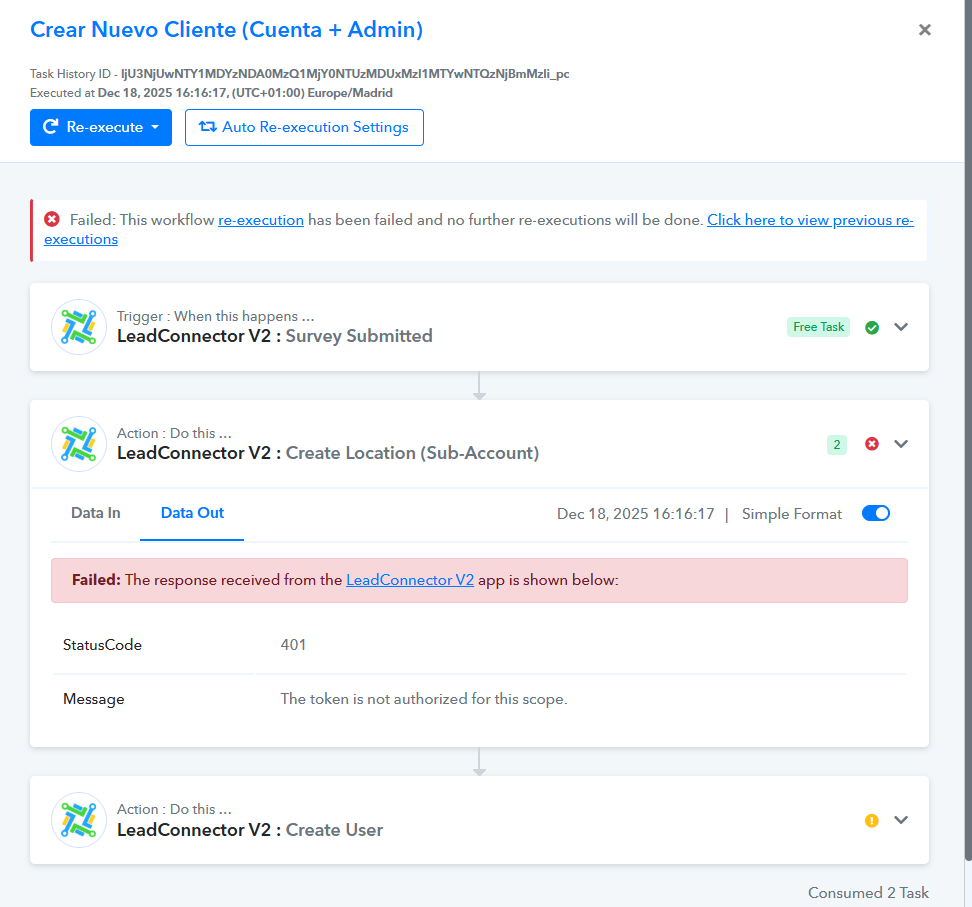Click the re-execution link in banner
The height and width of the screenshot is (907, 972).
tap(261, 220)
